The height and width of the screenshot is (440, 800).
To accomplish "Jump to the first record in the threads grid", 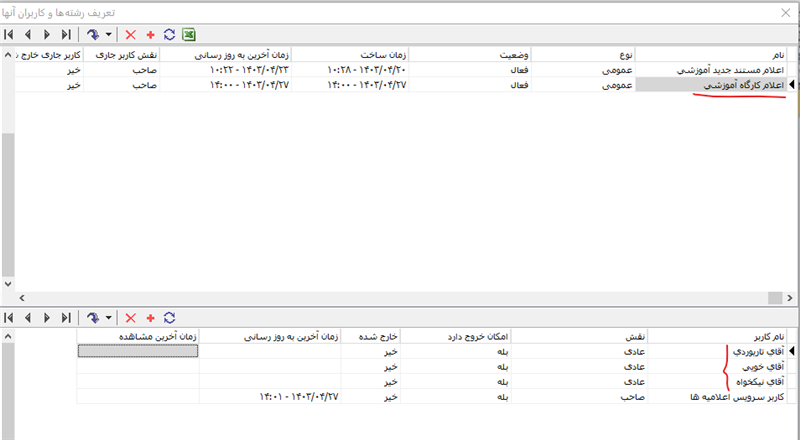I will (9, 34).
